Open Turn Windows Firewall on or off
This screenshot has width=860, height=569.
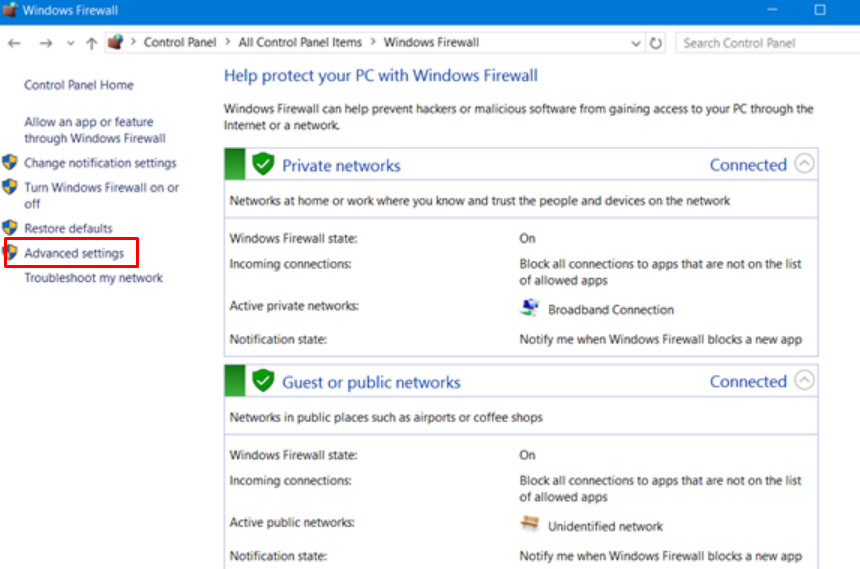[x=101, y=195]
